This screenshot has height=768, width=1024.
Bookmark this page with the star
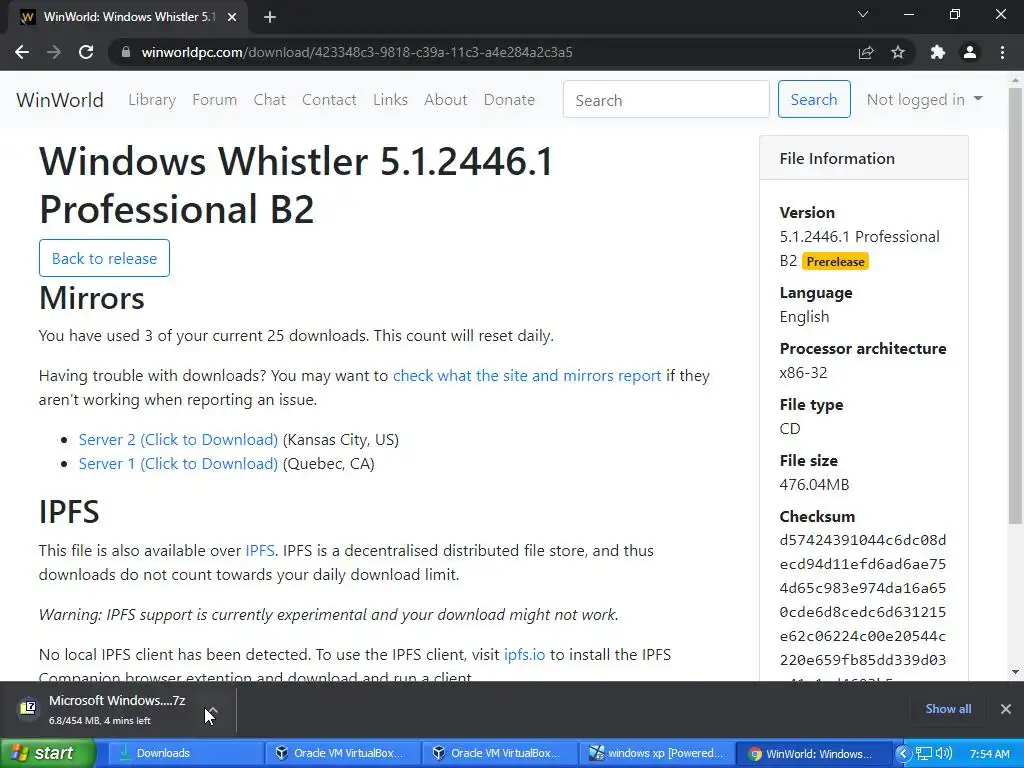898,52
